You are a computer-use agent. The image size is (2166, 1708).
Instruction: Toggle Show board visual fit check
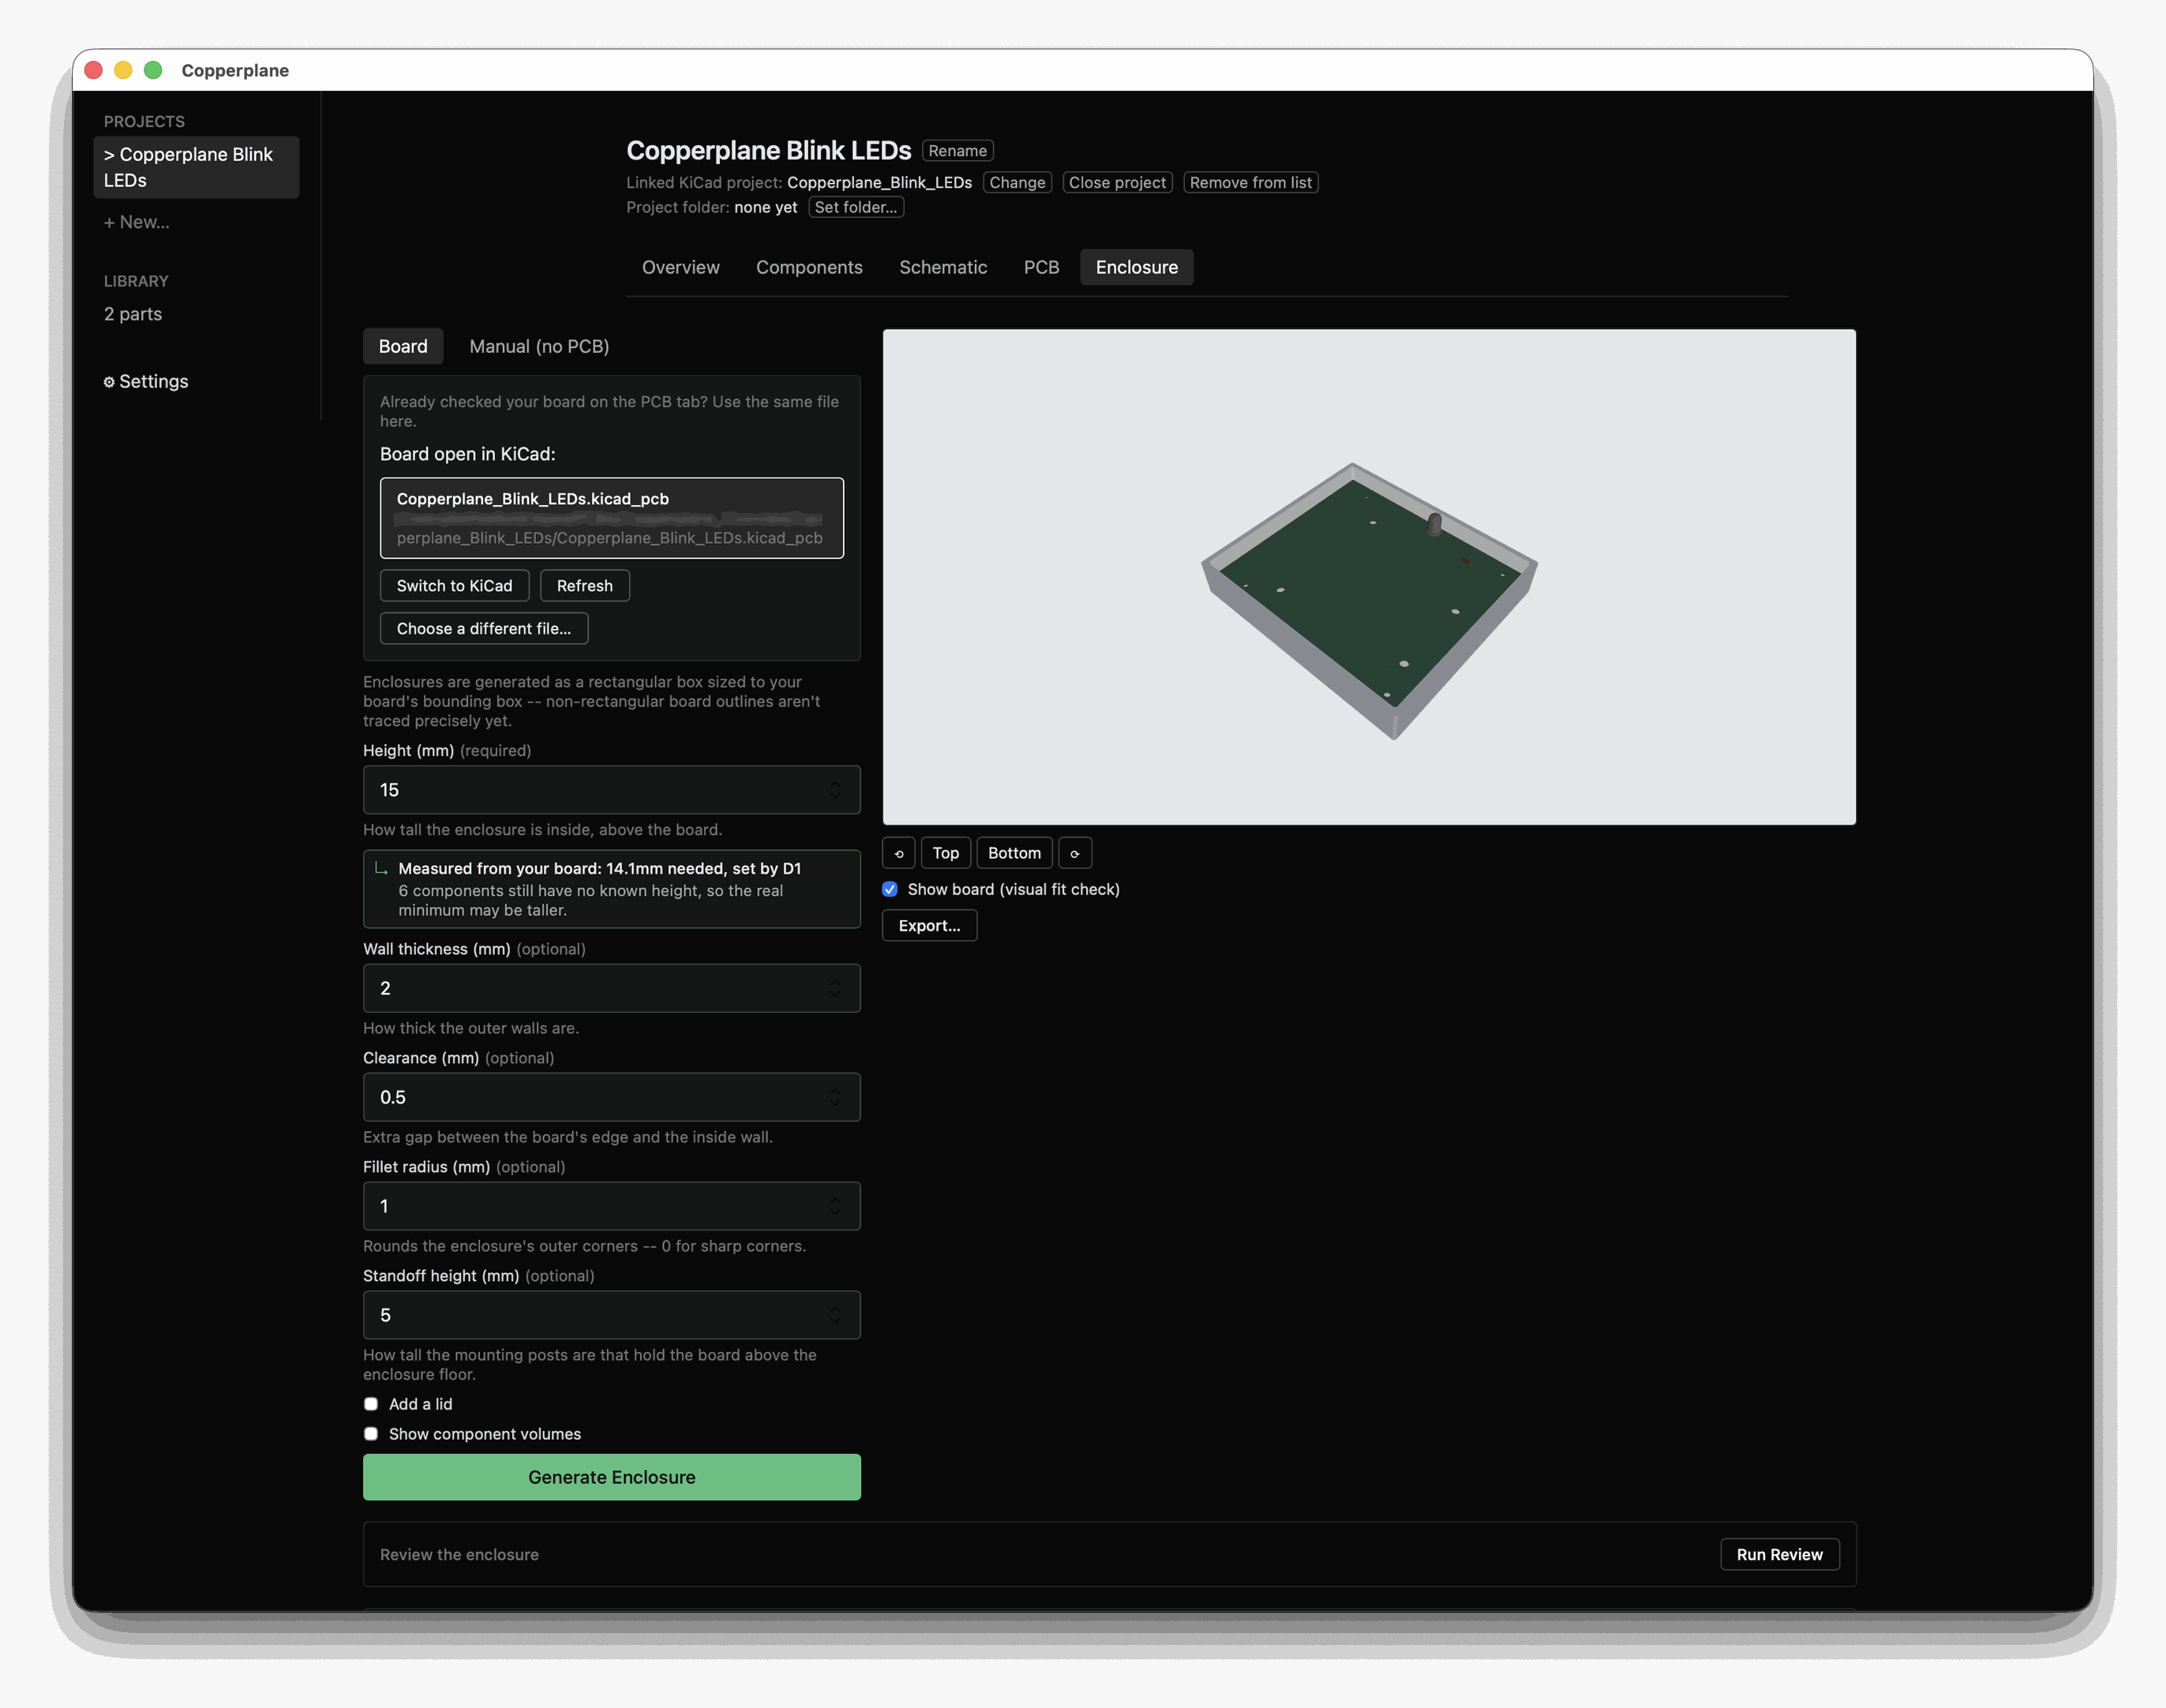[890, 889]
